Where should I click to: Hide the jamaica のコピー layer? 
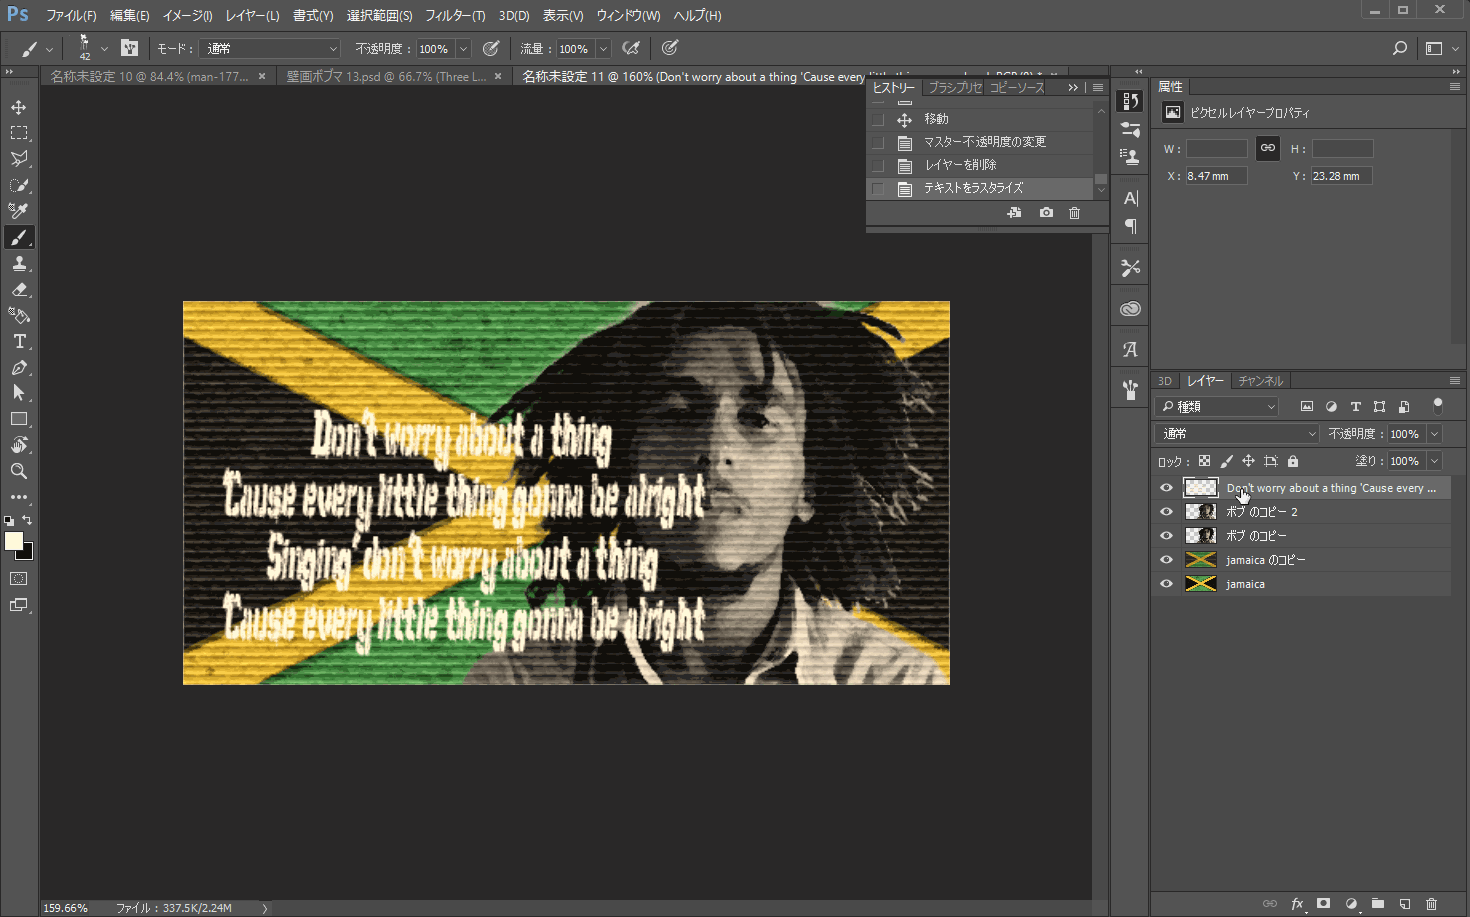(x=1166, y=560)
